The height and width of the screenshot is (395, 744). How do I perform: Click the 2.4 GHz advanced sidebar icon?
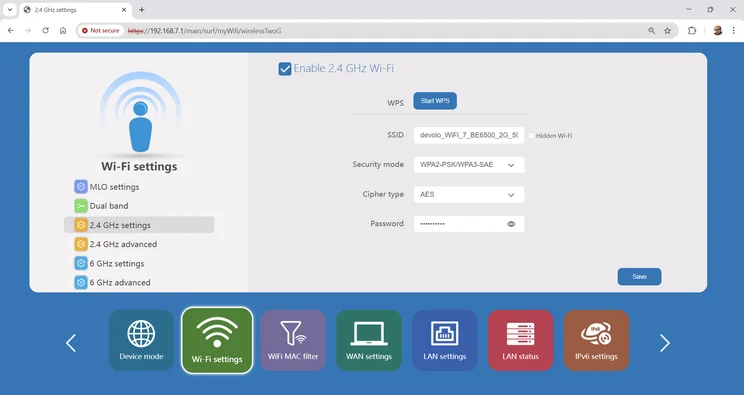point(81,244)
